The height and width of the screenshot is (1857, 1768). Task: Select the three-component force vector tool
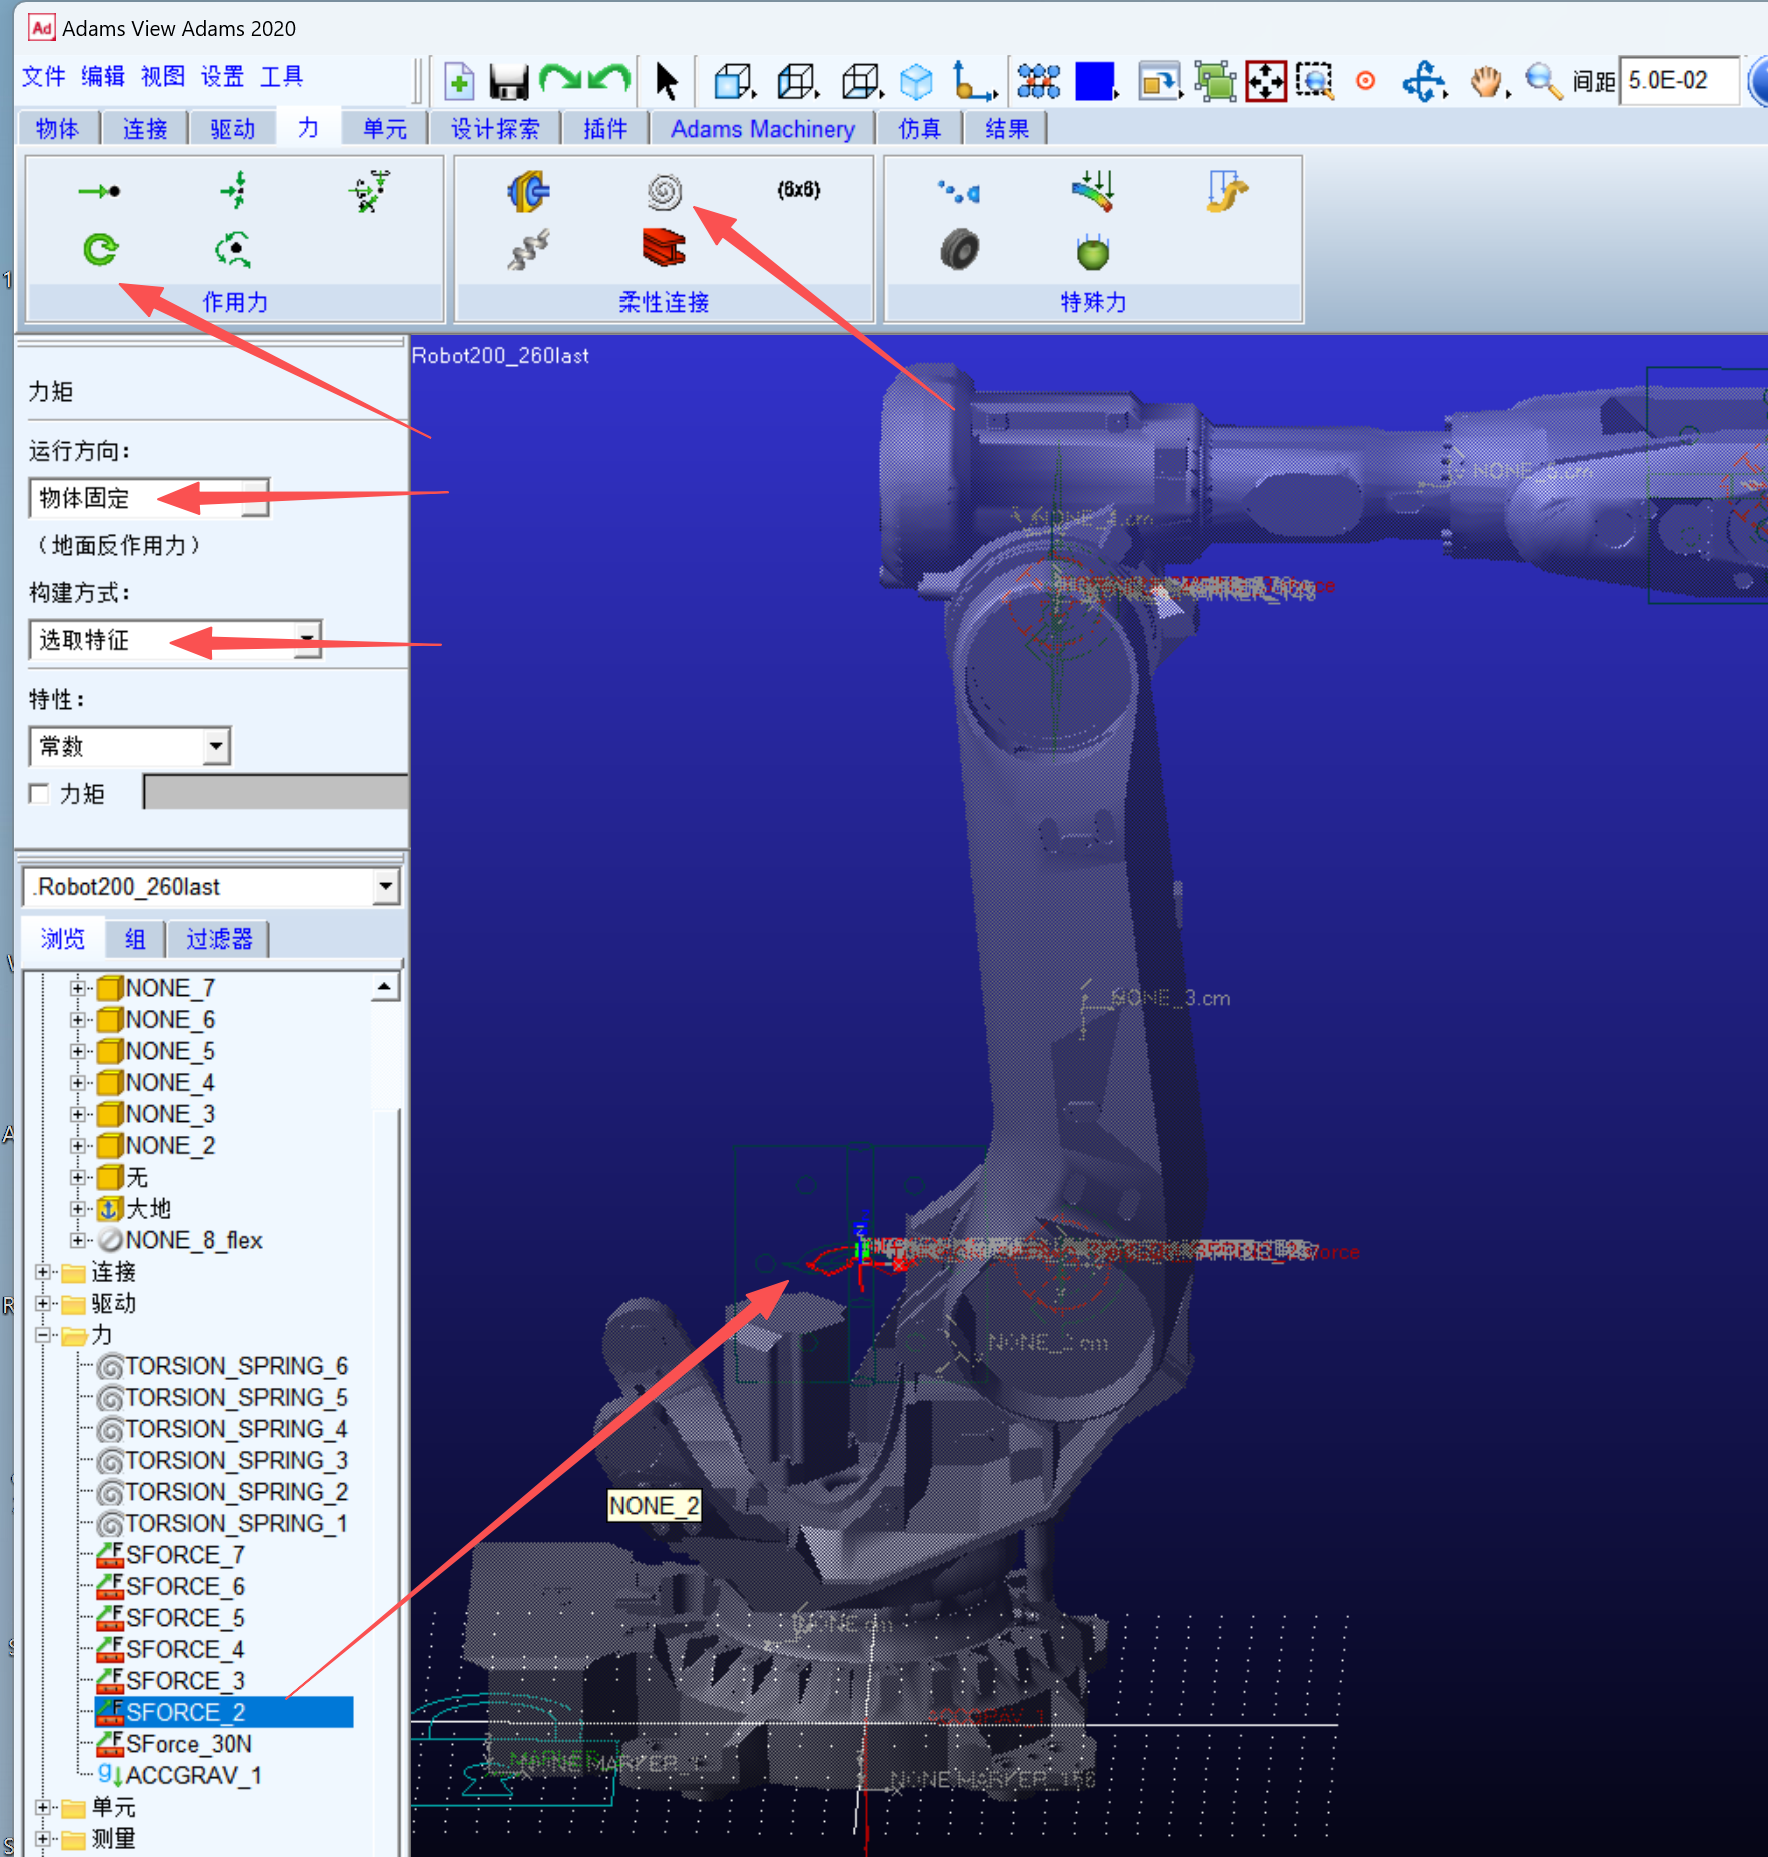[x=233, y=191]
